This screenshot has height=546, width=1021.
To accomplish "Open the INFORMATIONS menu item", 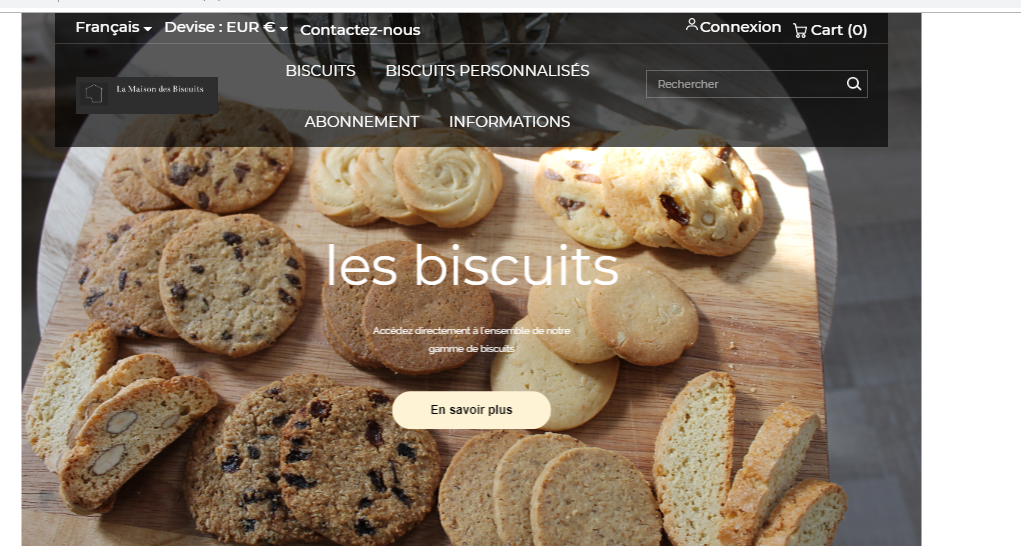I will pyautogui.click(x=509, y=122).
